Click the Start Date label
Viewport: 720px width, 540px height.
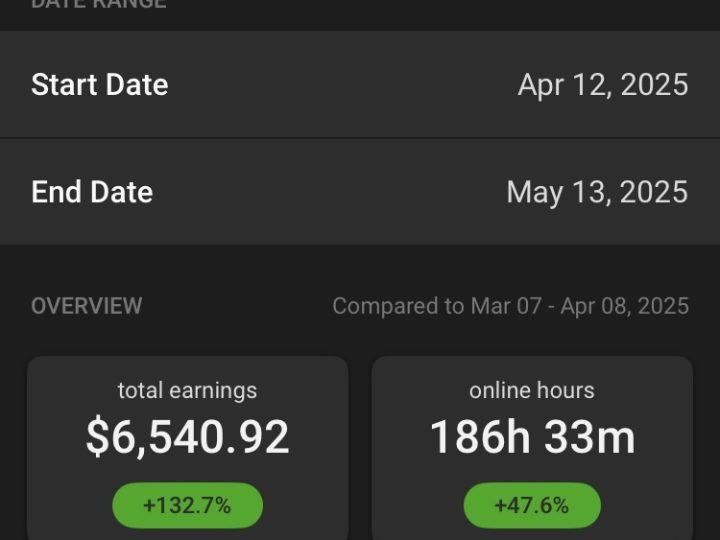pos(99,85)
